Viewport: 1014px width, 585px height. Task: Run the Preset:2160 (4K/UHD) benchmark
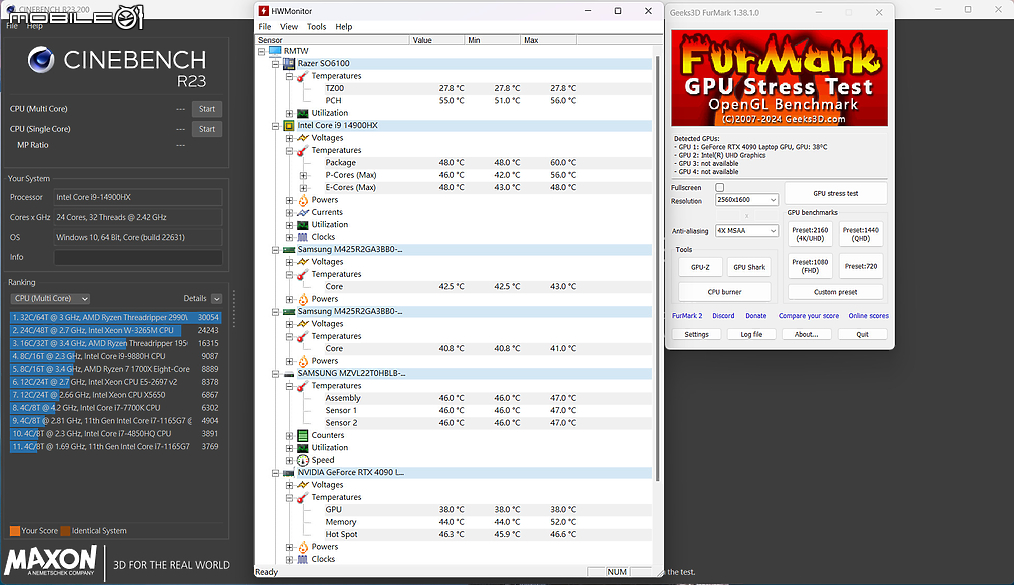click(x=810, y=234)
